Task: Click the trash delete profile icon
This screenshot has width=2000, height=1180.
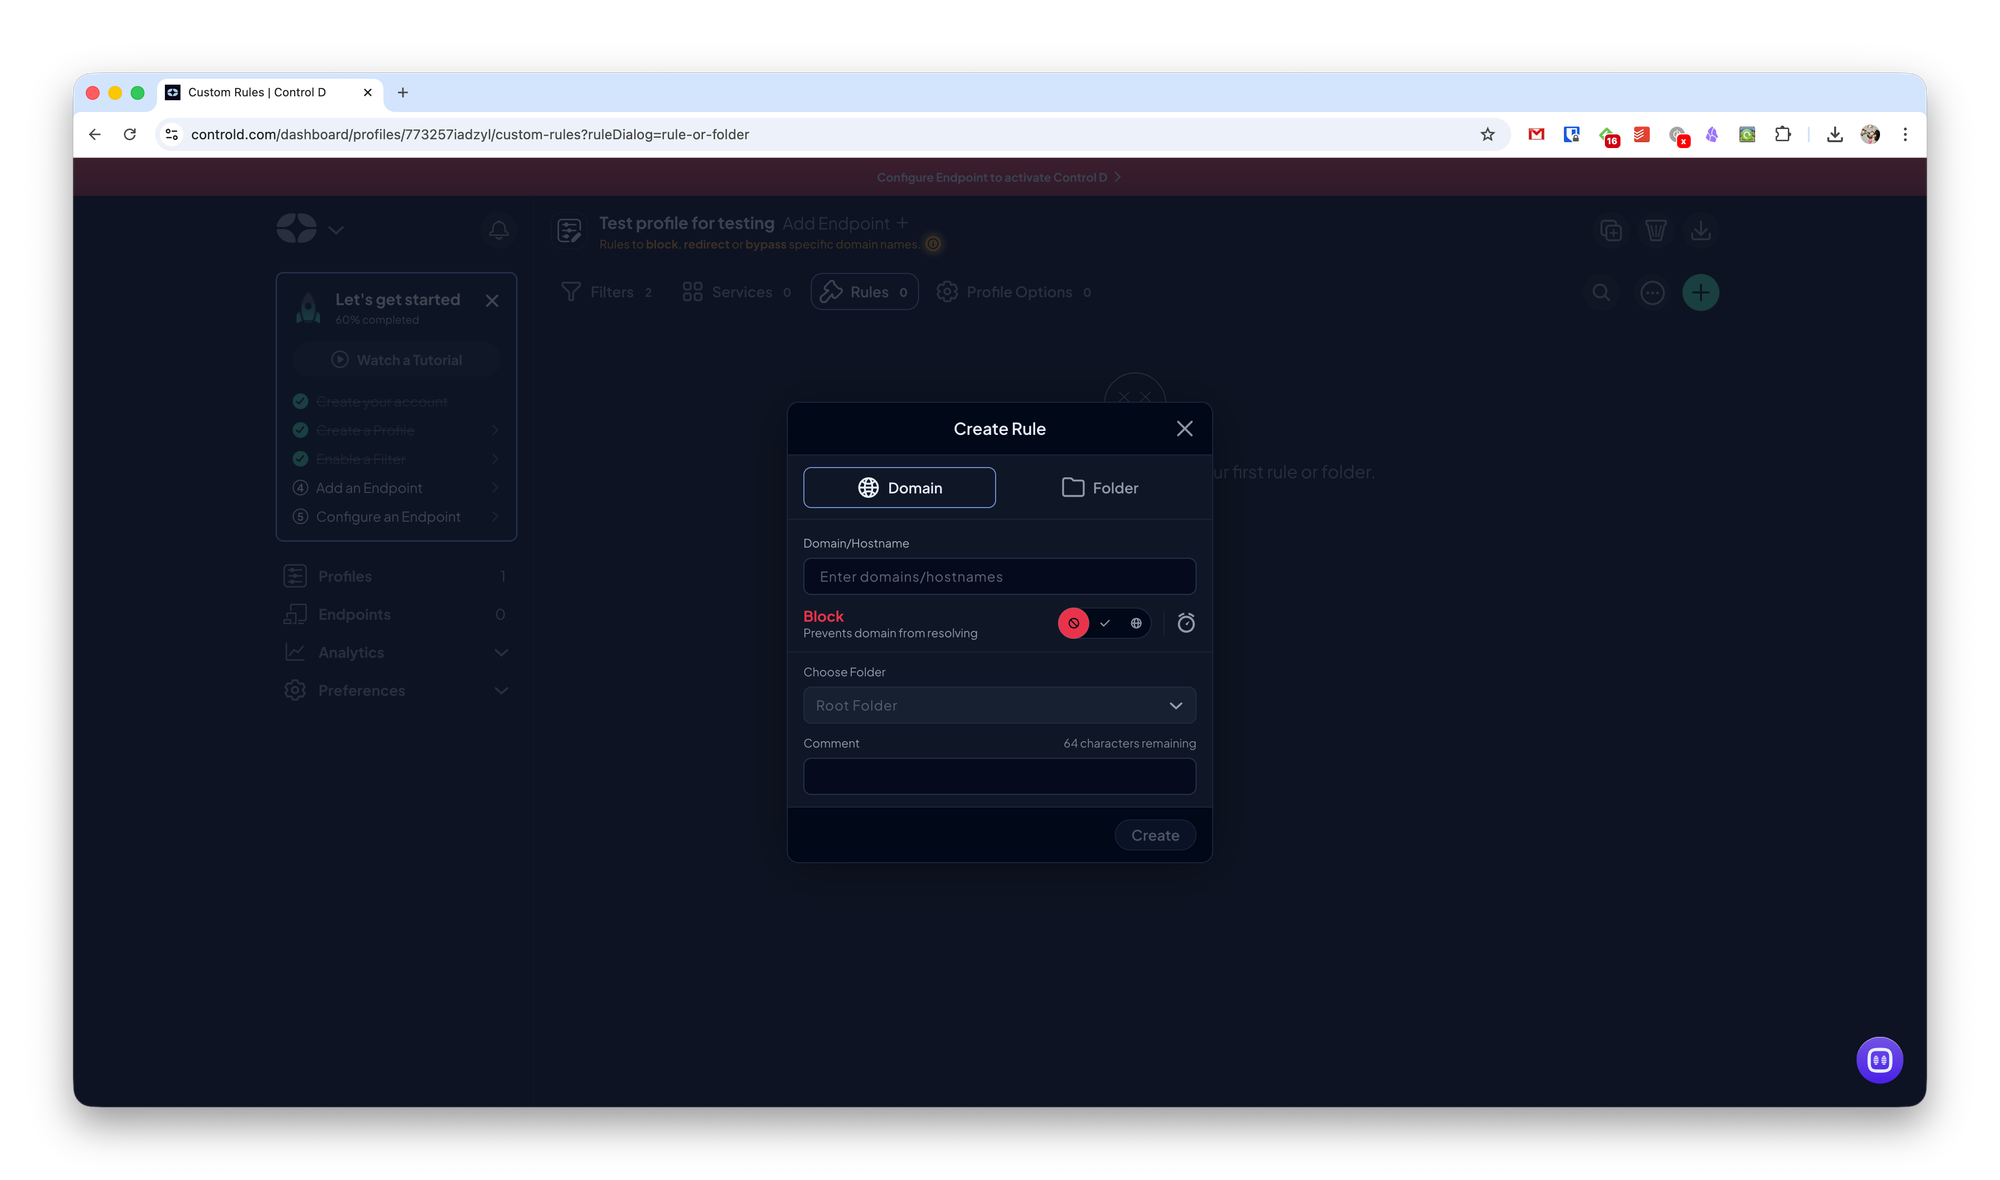Action: point(1656,230)
